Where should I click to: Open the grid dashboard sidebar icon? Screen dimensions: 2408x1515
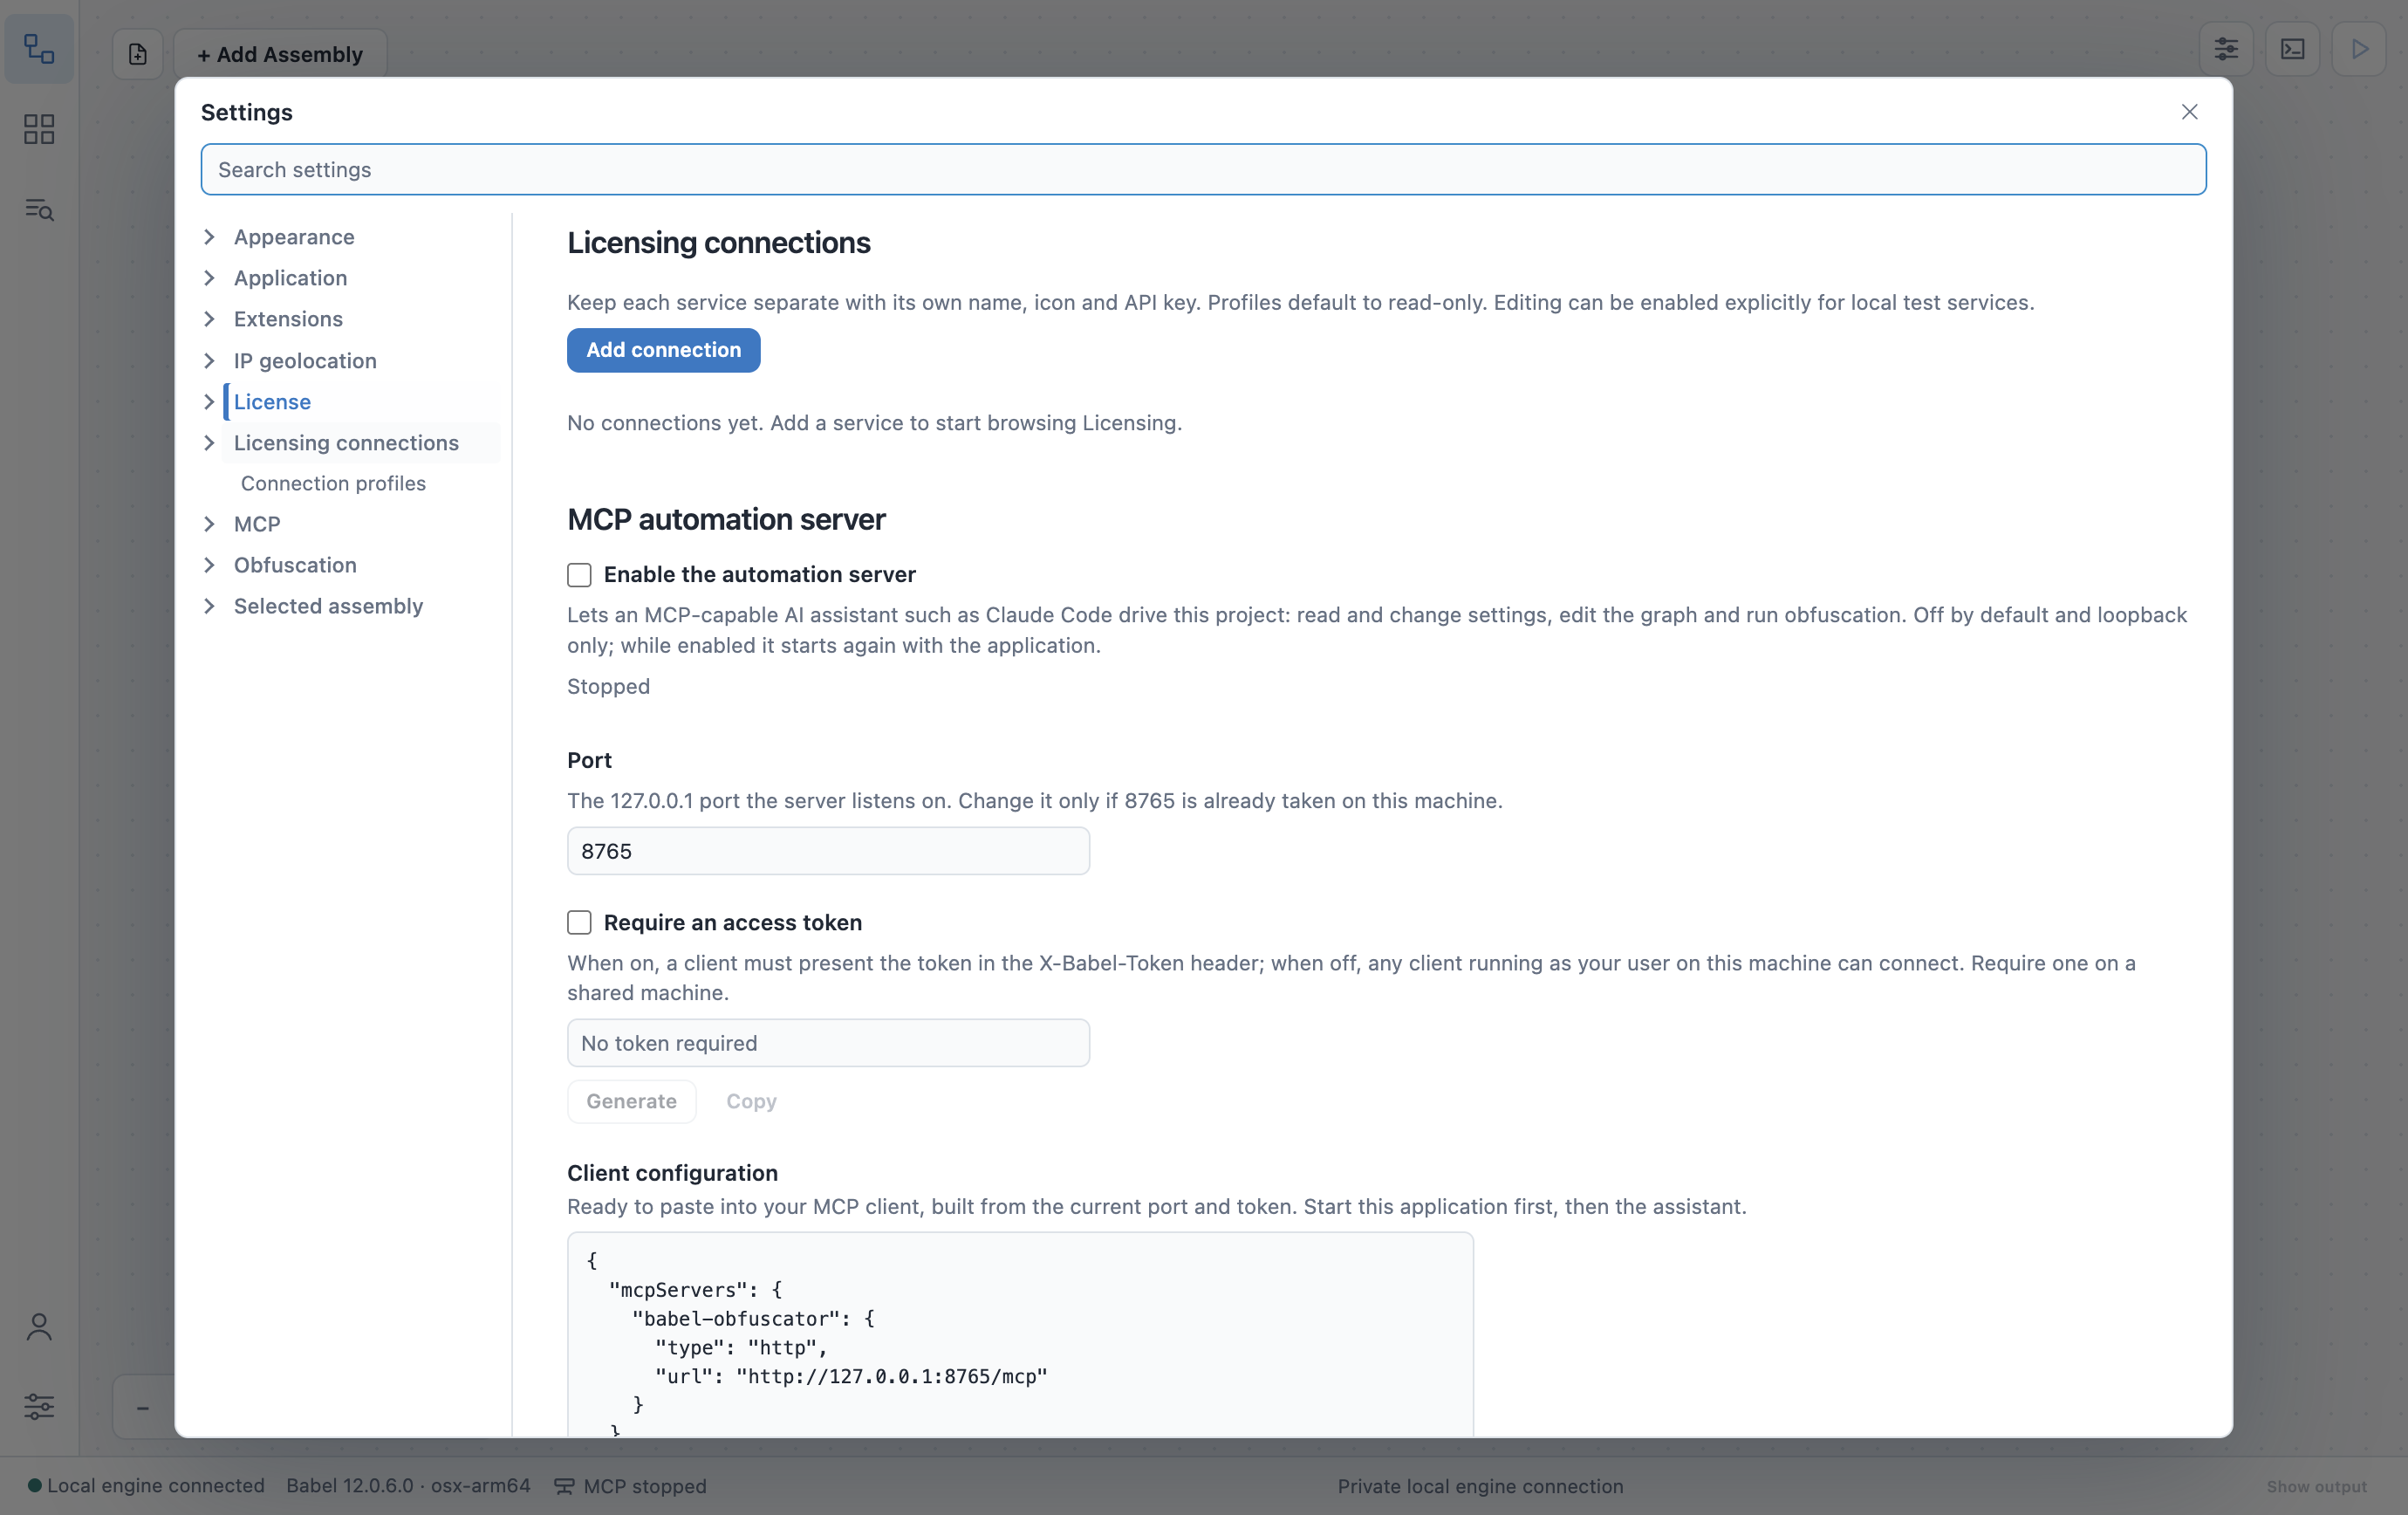(39, 129)
